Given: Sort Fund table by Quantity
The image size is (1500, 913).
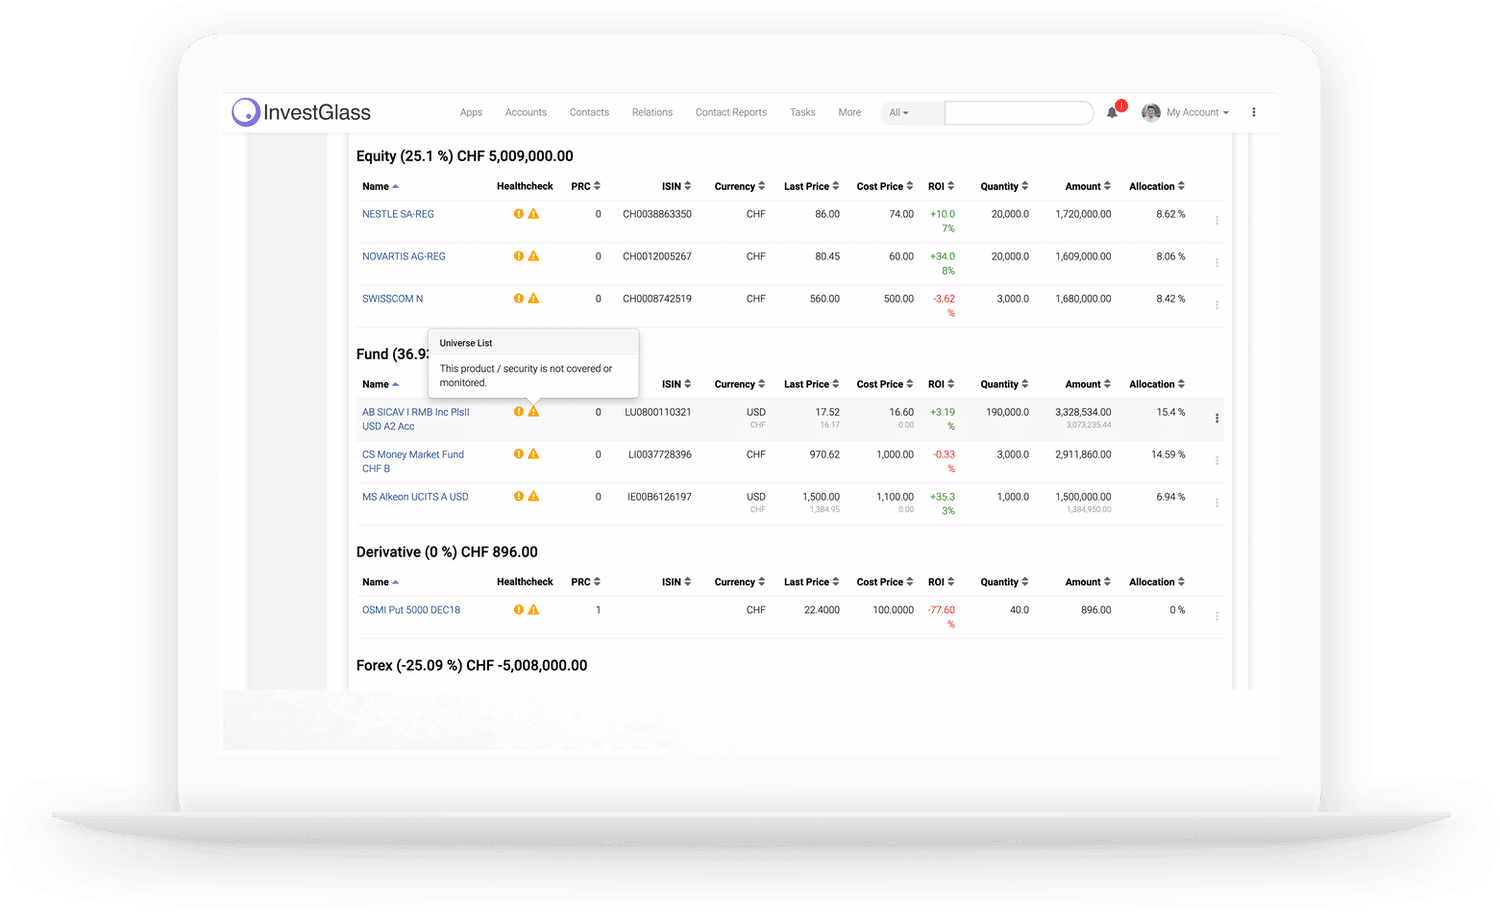Looking at the screenshot, I should click(1004, 384).
